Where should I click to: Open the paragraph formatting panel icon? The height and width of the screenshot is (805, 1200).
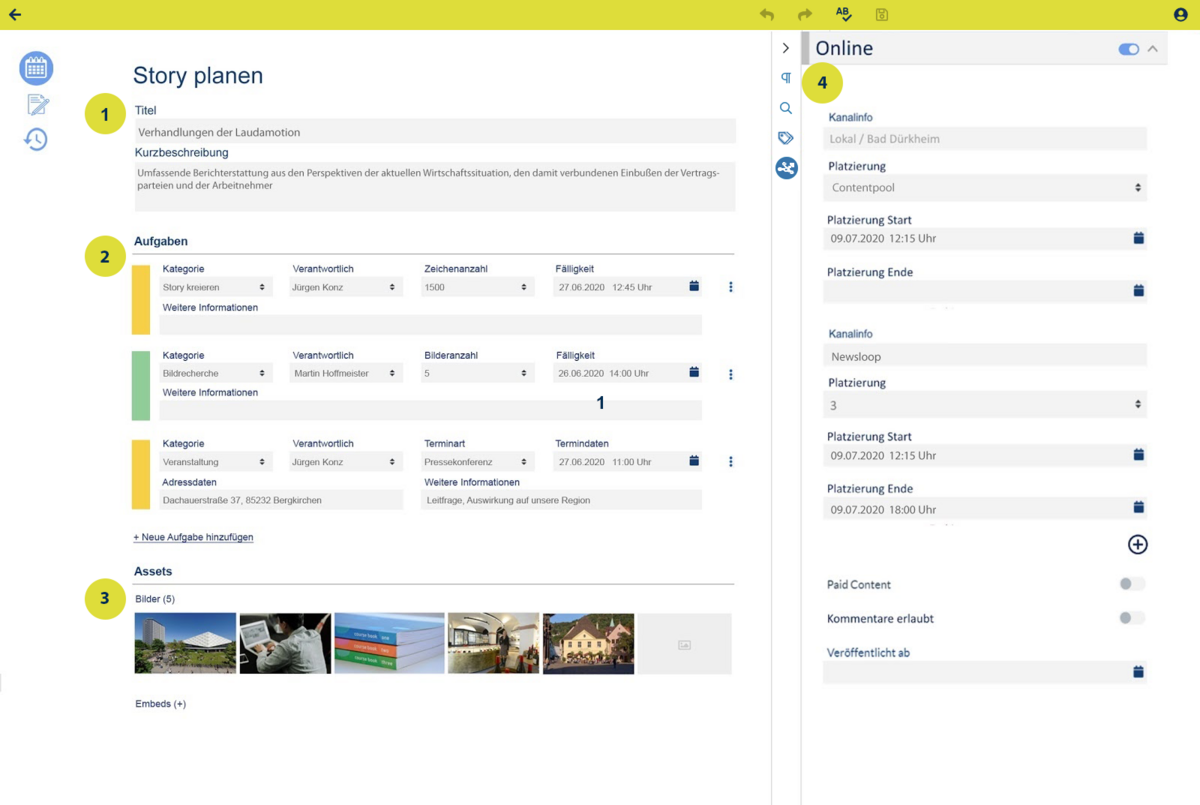pyautogui.click(x=786, y=78)
